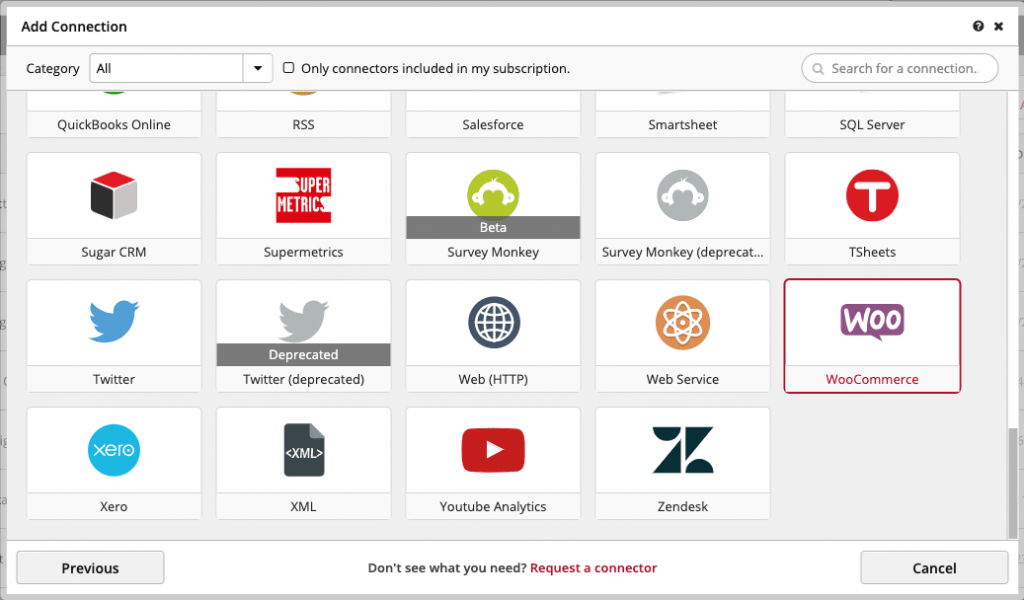Select the XML file icon
This screenshot has height=600, width=1024.
point(304,450)
